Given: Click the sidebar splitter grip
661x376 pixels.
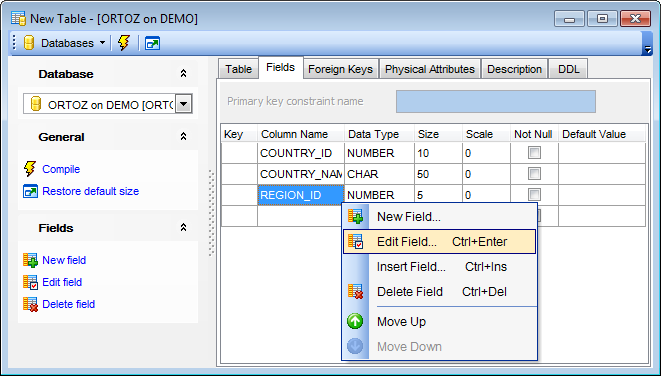Looking at the screenshot, I should (x=212, y=213).
